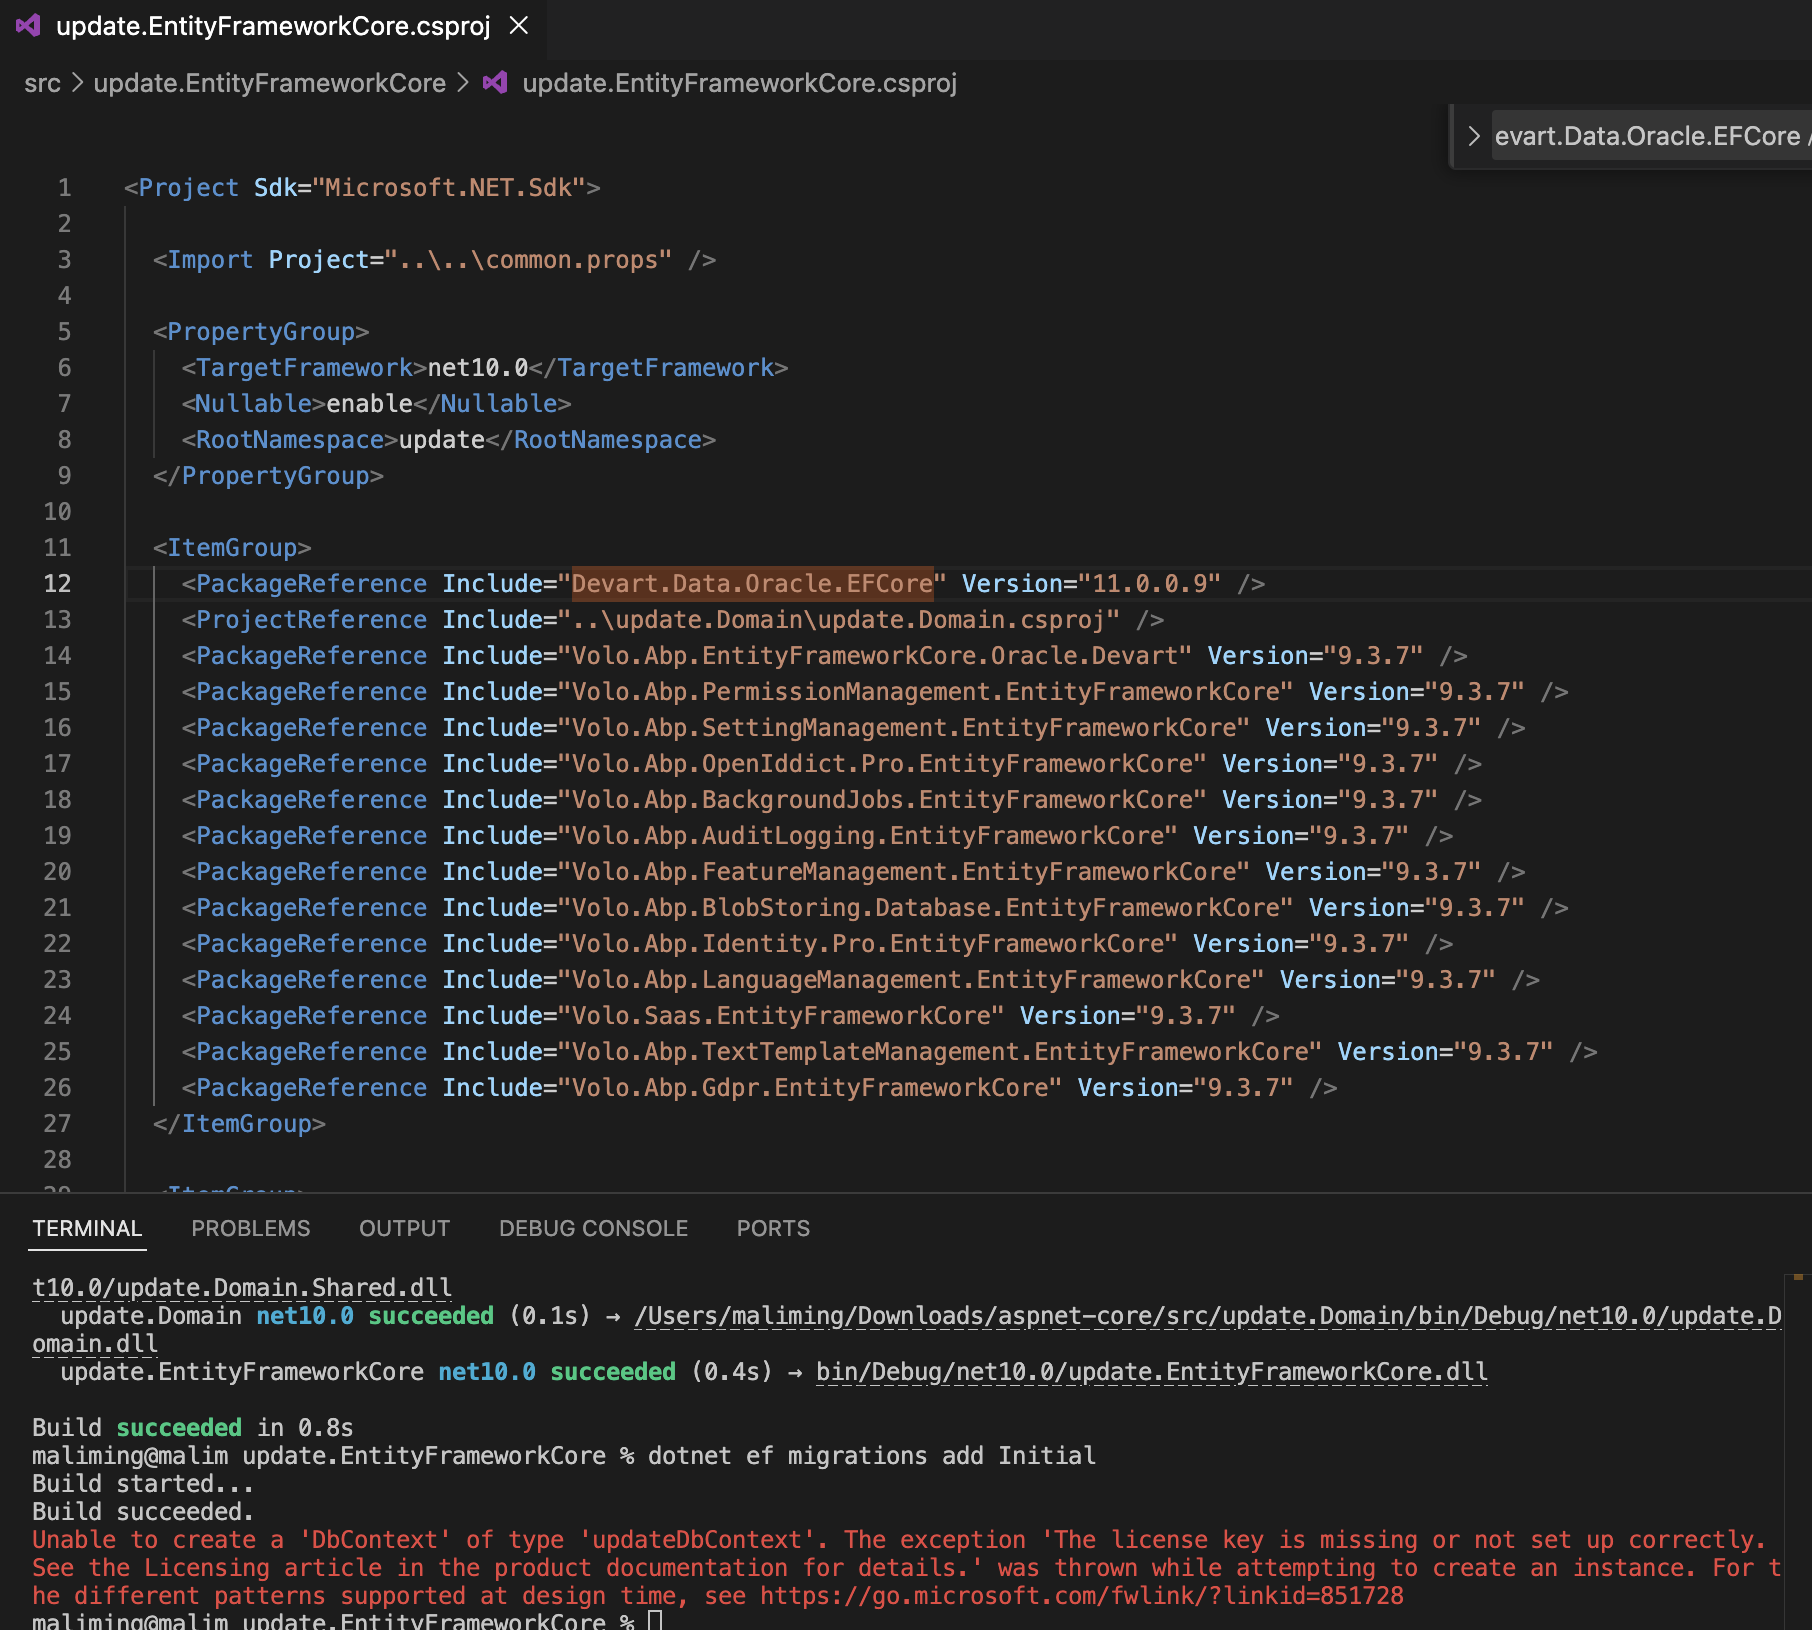Open the src breadcrumb dropdown

pos(42,83)
